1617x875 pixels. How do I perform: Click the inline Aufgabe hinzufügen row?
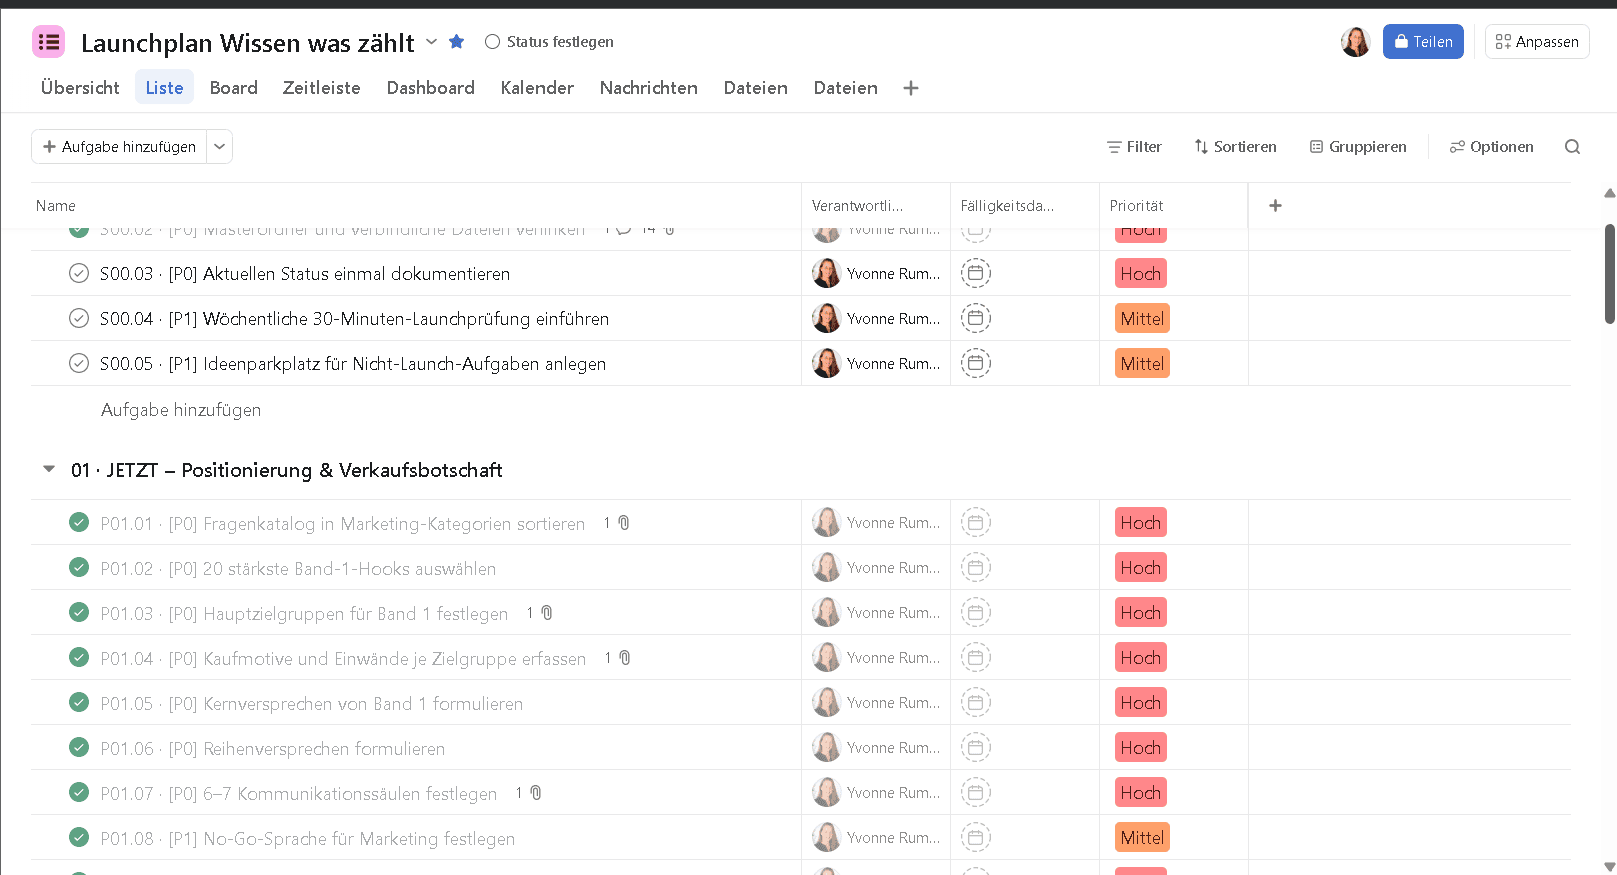[x=181, y=410]
